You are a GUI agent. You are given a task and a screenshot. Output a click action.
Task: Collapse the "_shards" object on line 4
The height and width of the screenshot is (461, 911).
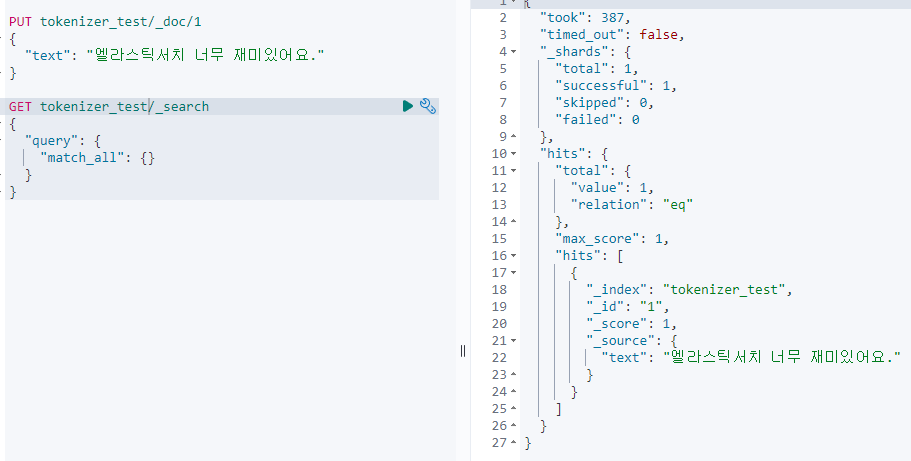coord(514,52)
